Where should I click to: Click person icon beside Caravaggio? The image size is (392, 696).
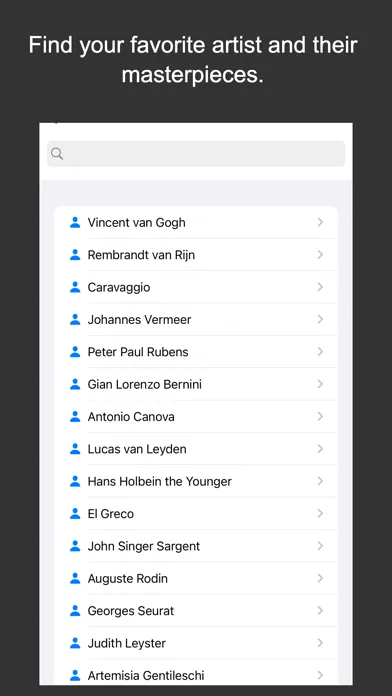pyautogui.click(x=75, y=287)
